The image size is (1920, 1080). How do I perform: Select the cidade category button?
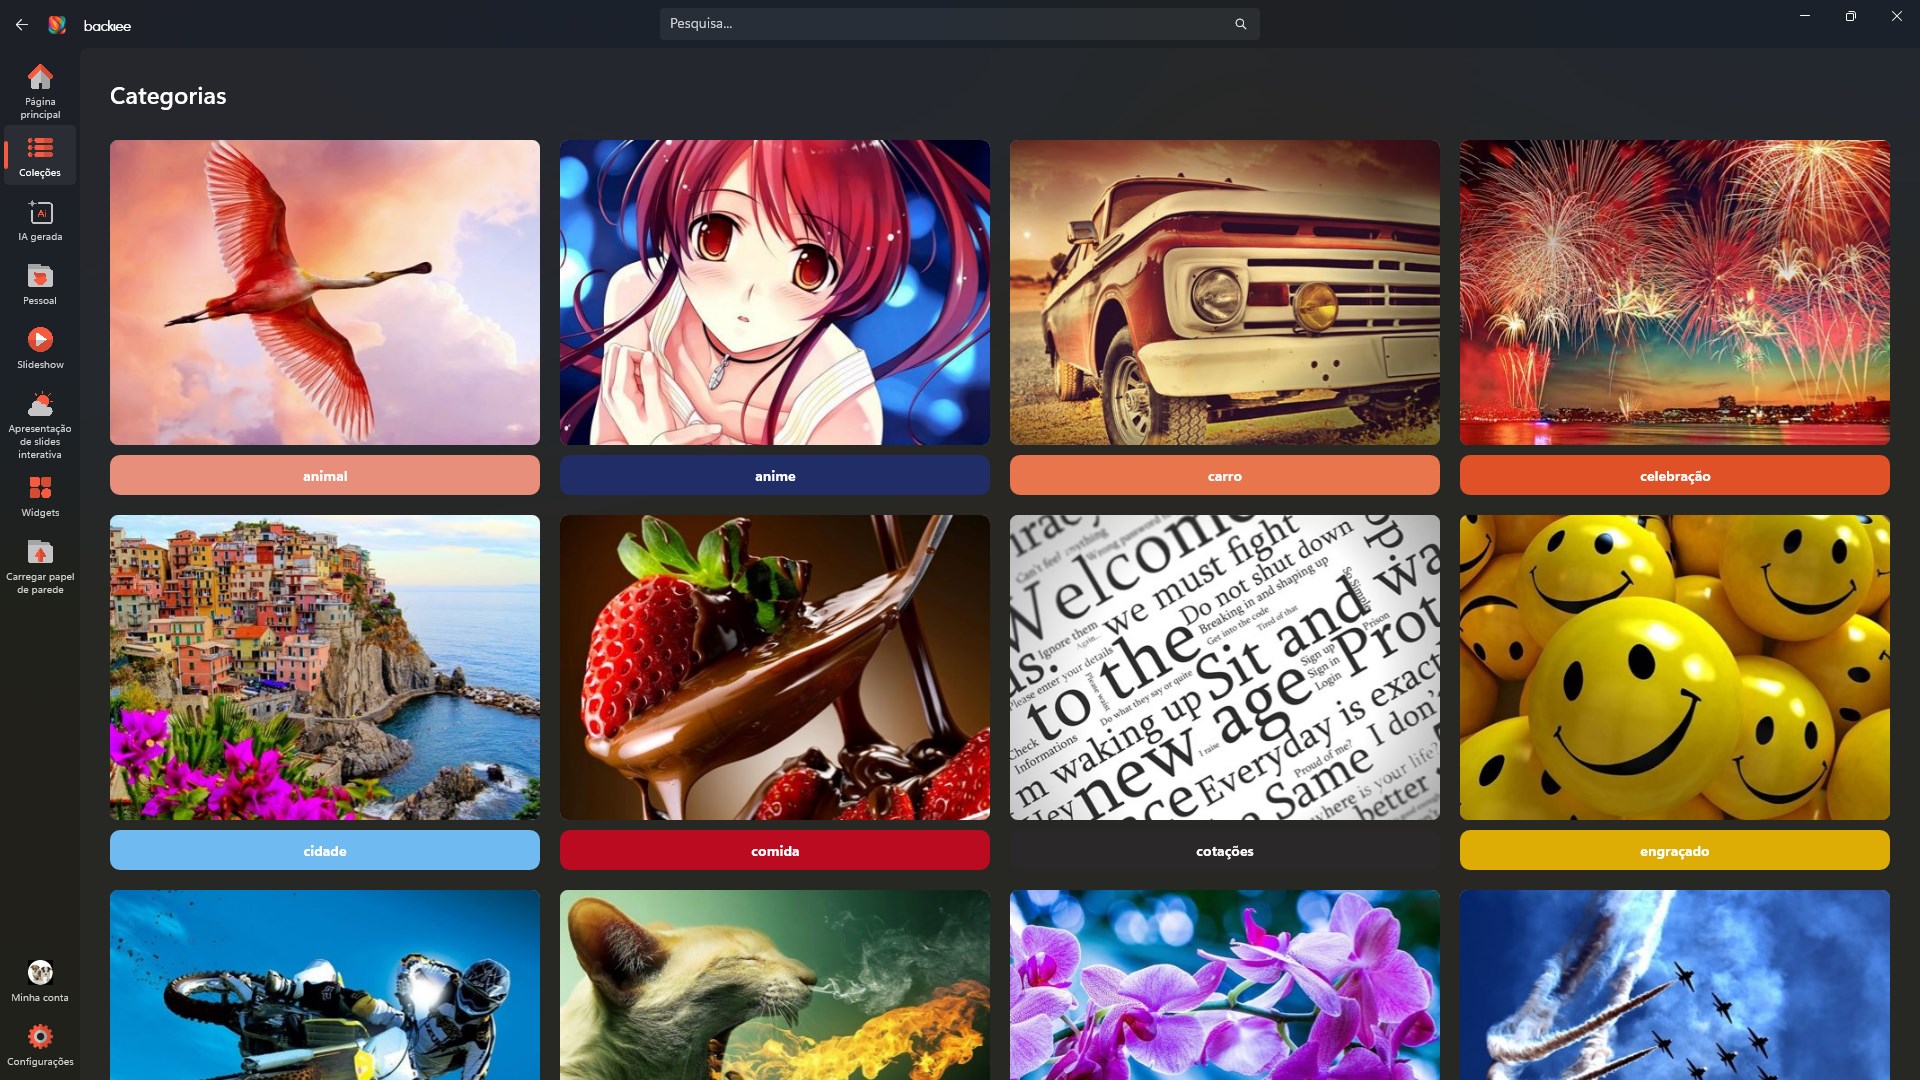[325, 851]
